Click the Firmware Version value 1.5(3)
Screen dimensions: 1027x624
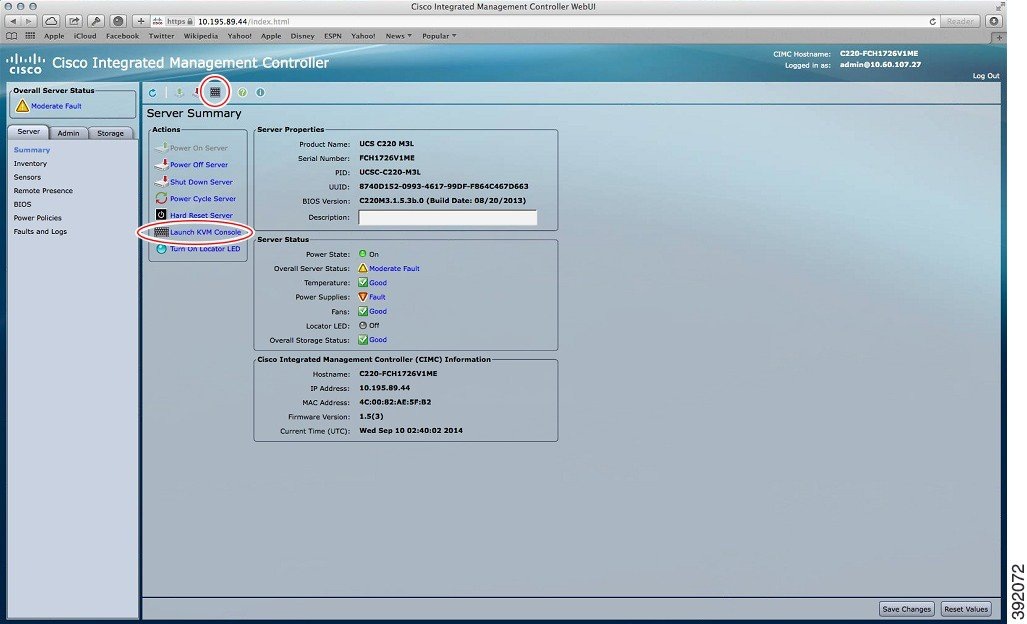[371, 416]
